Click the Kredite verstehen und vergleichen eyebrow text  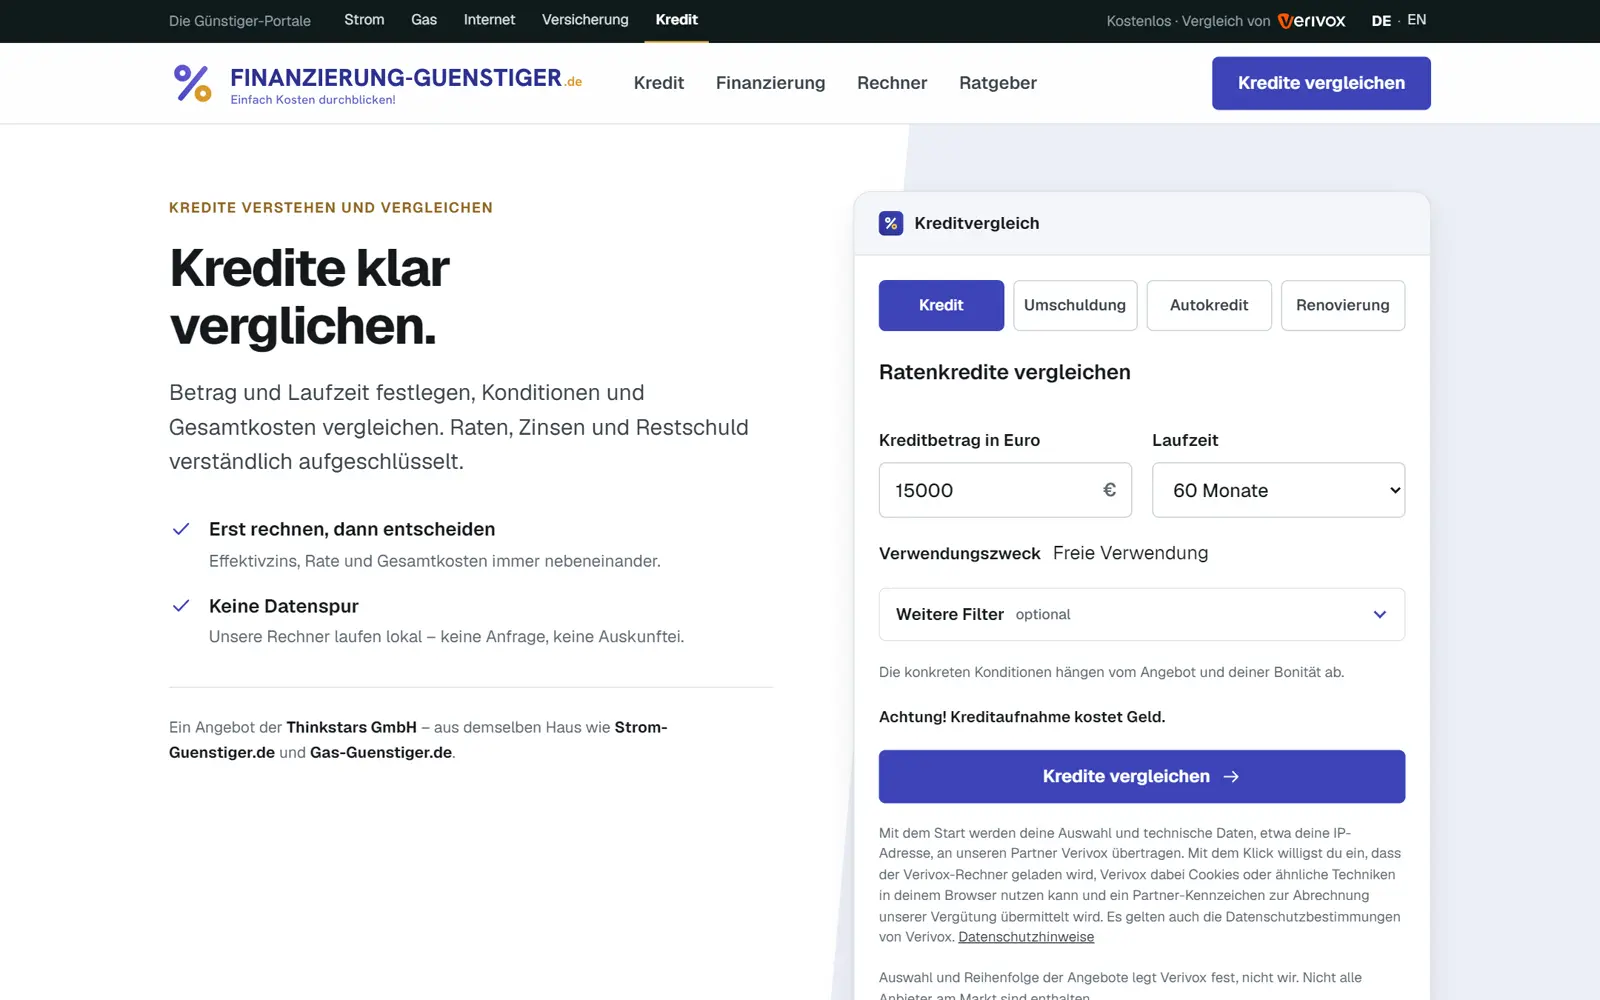(331, 208)
